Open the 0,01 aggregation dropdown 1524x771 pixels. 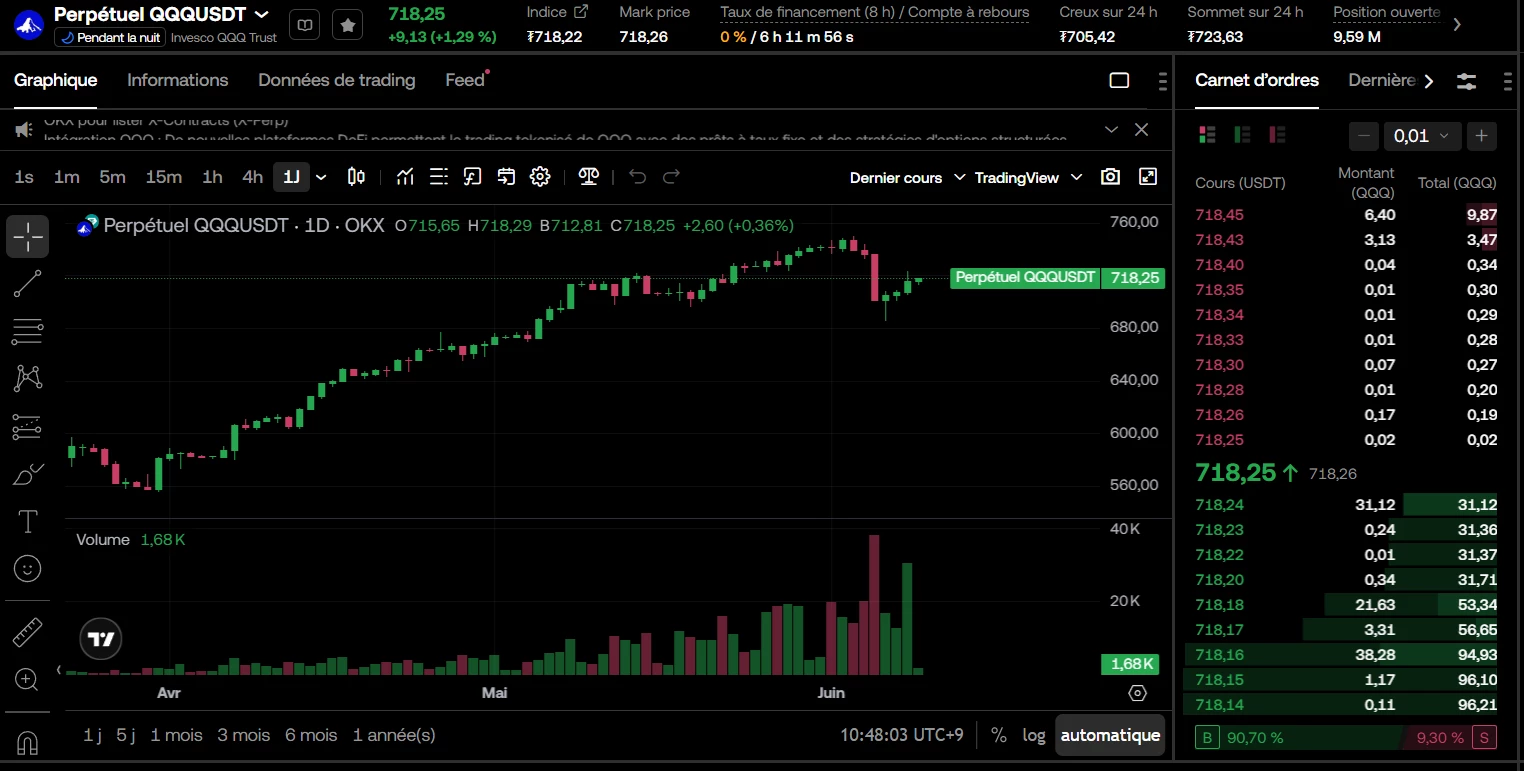click(x=1420, y=136)
